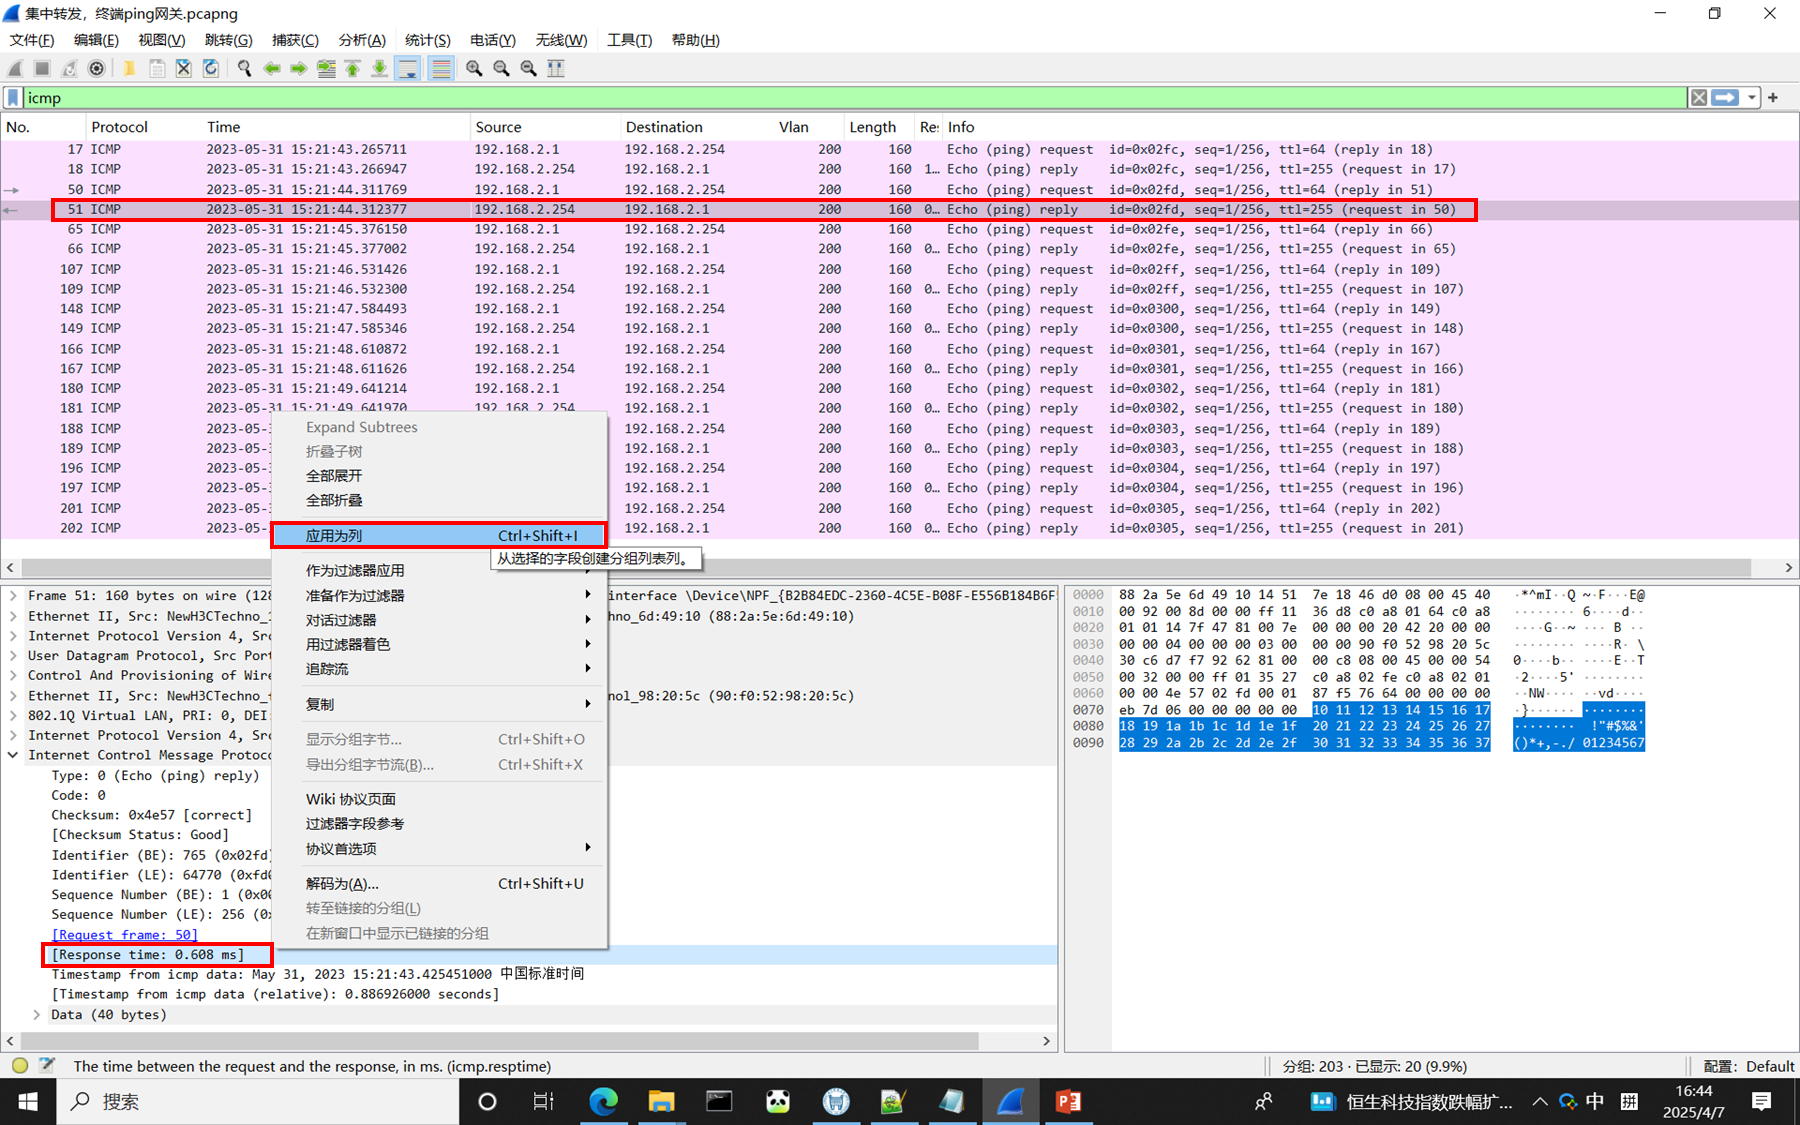Click the display filter bookmark icon
1800x1125 pixels.
coord(13,98)
